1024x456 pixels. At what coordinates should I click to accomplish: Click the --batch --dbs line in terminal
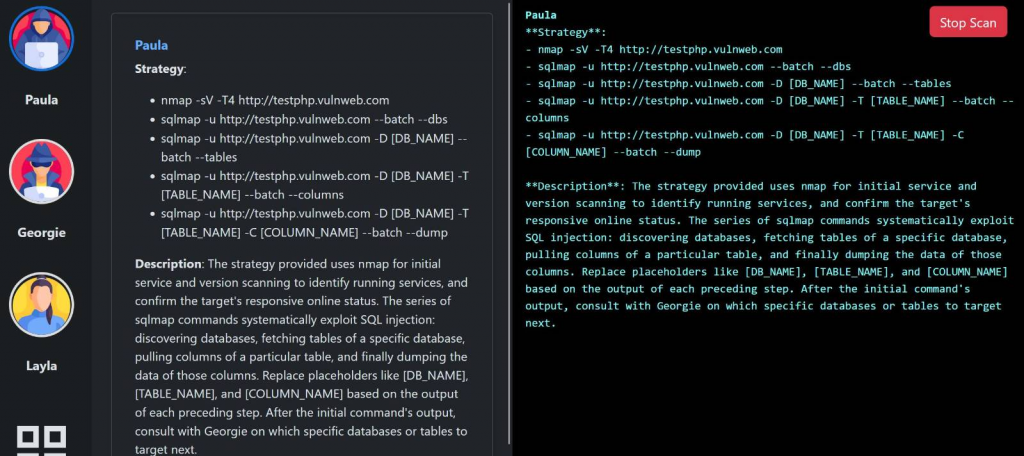click(688, 66)
